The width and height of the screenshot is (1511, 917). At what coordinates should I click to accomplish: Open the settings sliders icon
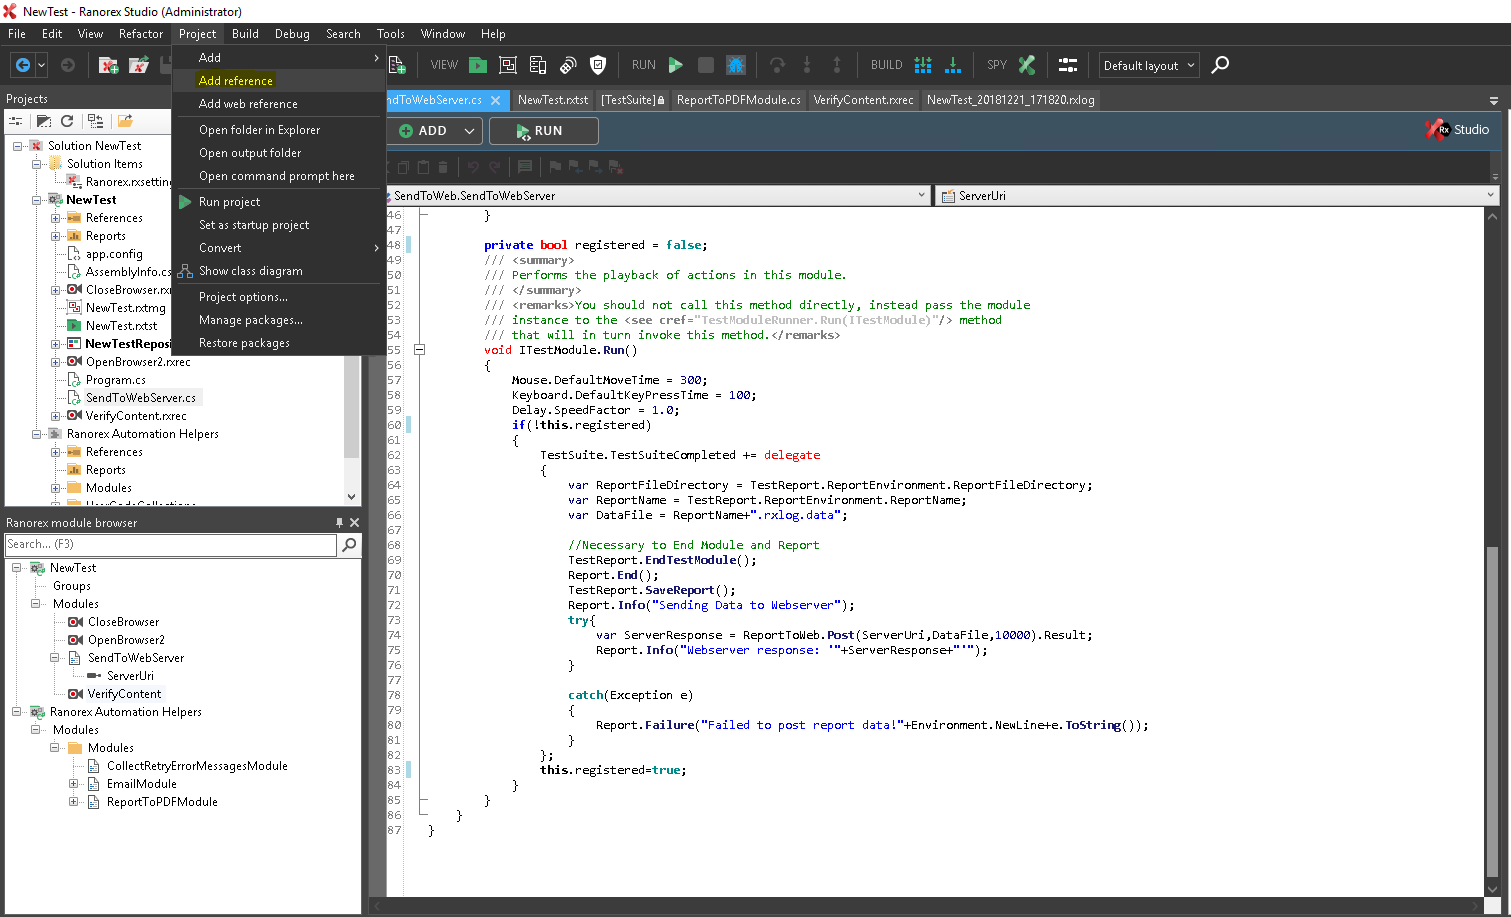(x=1068, y=65)
